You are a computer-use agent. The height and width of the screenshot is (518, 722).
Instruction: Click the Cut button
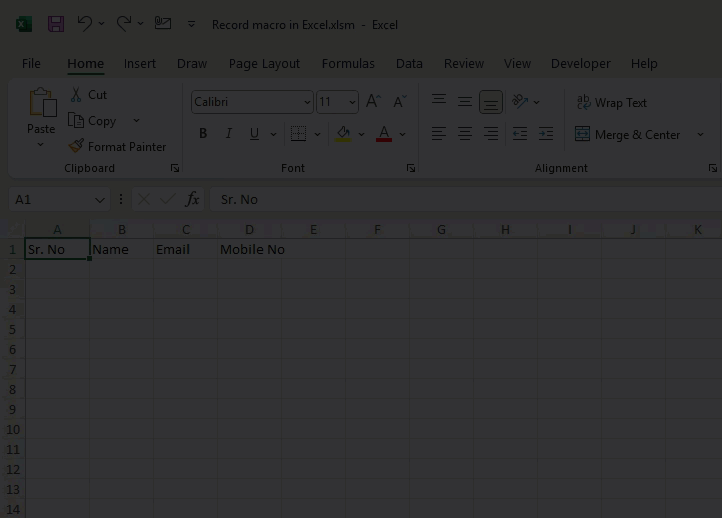(x=88, y=95)
